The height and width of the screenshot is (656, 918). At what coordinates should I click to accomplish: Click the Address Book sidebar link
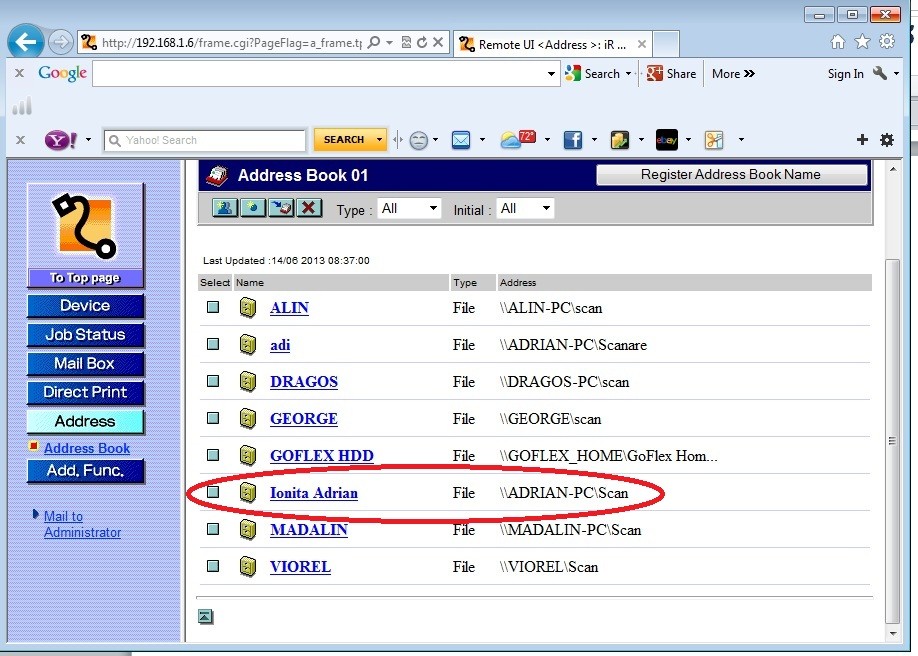87,448
